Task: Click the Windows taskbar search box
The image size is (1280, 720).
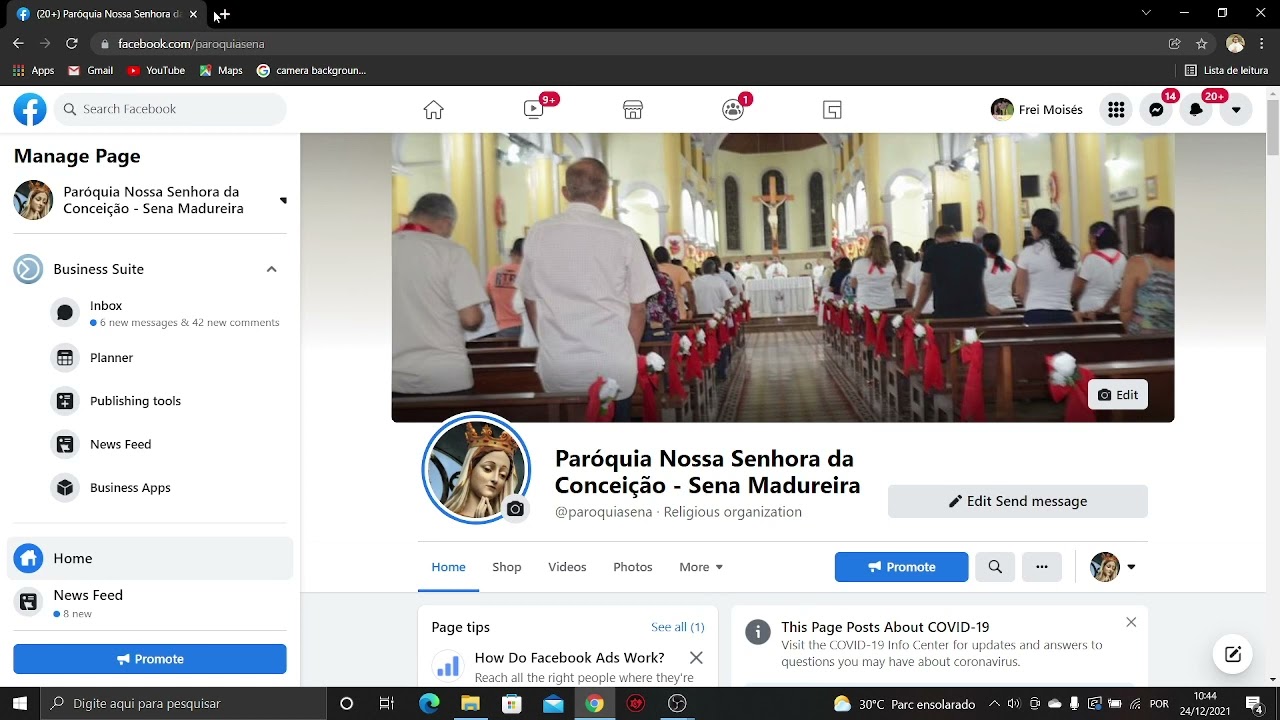Action: (x=183, y=703)
